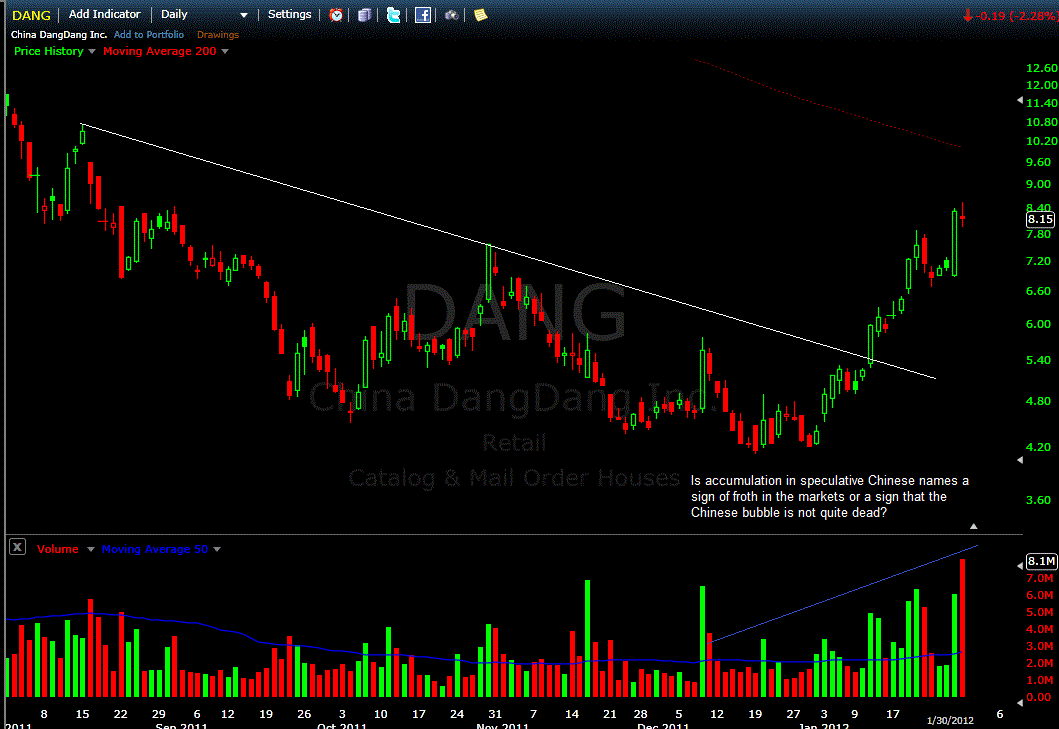Open the database stack icon in toolbar

tap(364, 15)
